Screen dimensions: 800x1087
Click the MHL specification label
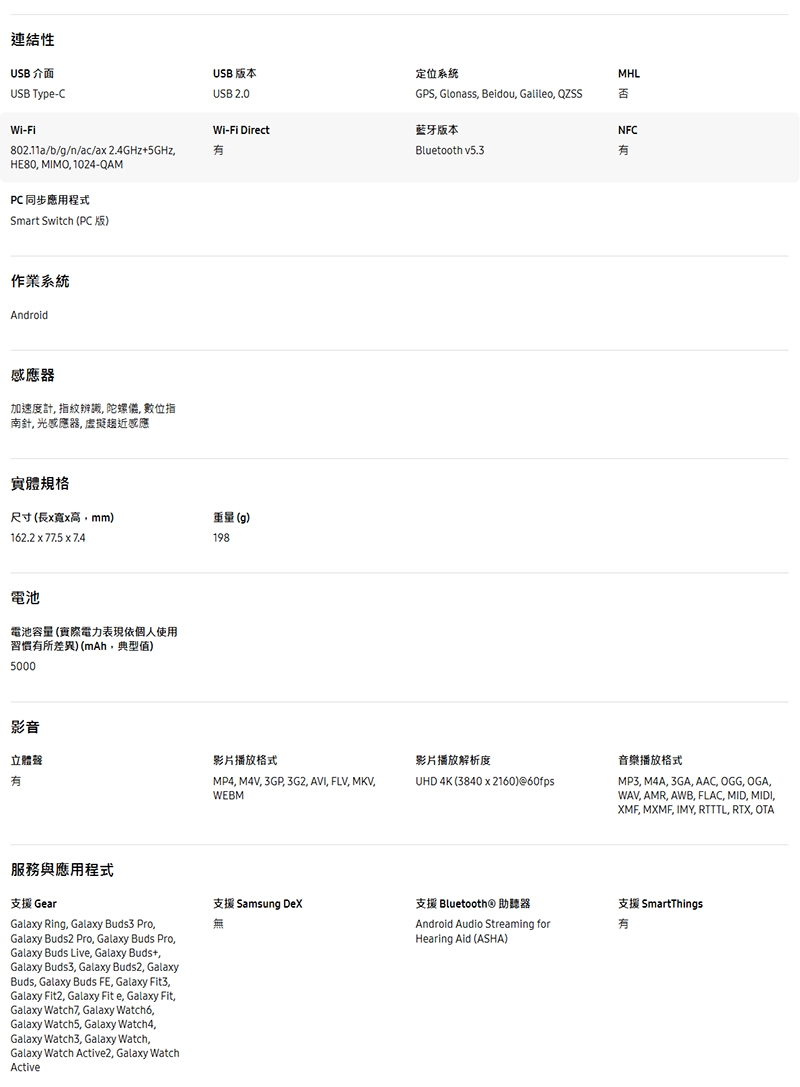tap(628, 74)
